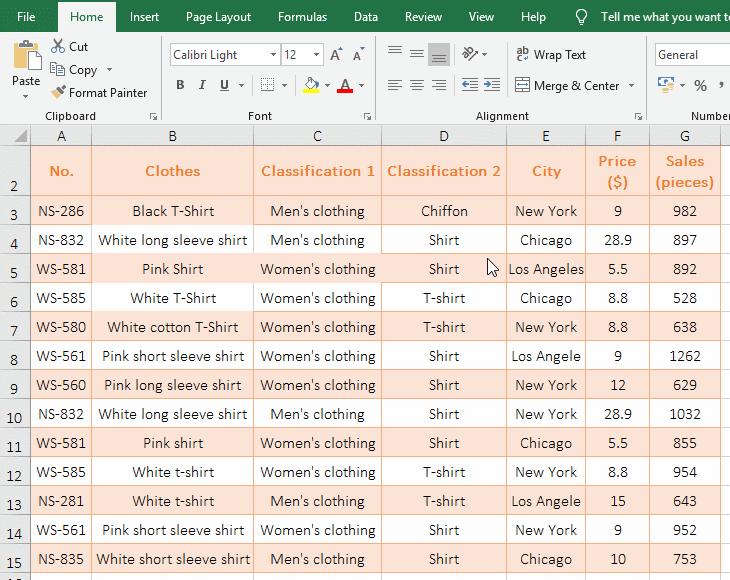Viewport: 730px width, 580px height.
Task: Click the Increase Indent icon
Action: pos(492,86)
